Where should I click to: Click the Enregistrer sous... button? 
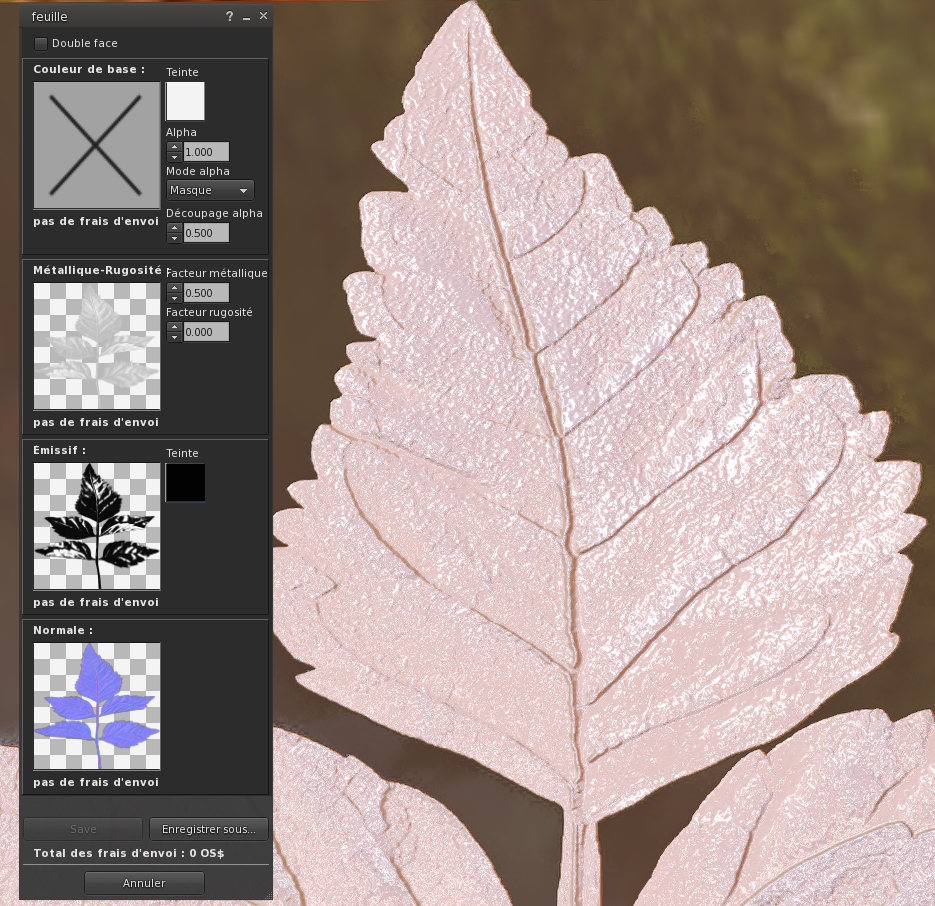[209, 829]
